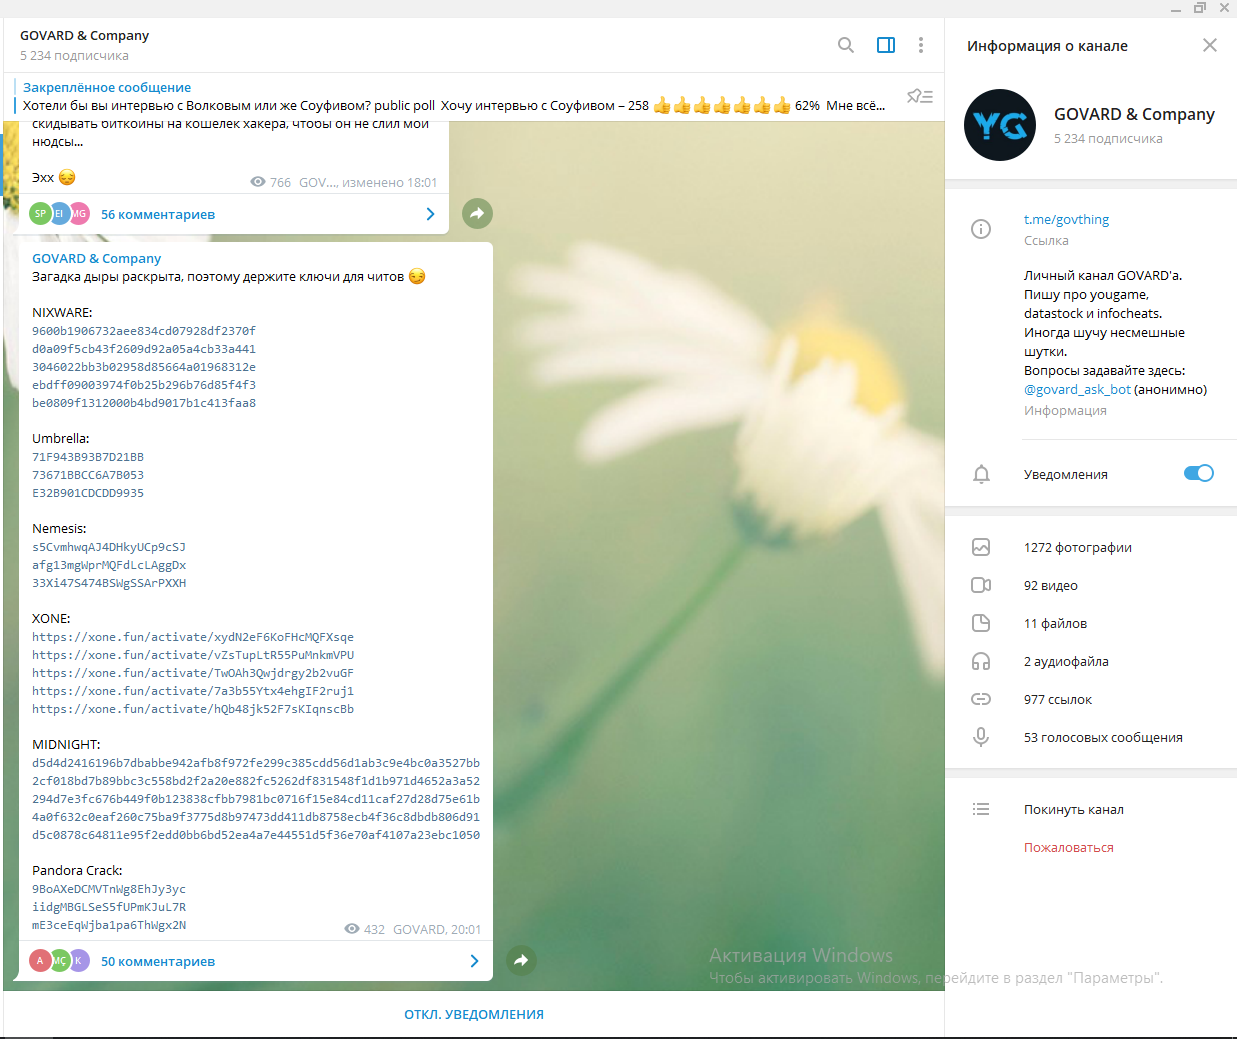Click commenter avatars beside 50 comments

(60, 960)
